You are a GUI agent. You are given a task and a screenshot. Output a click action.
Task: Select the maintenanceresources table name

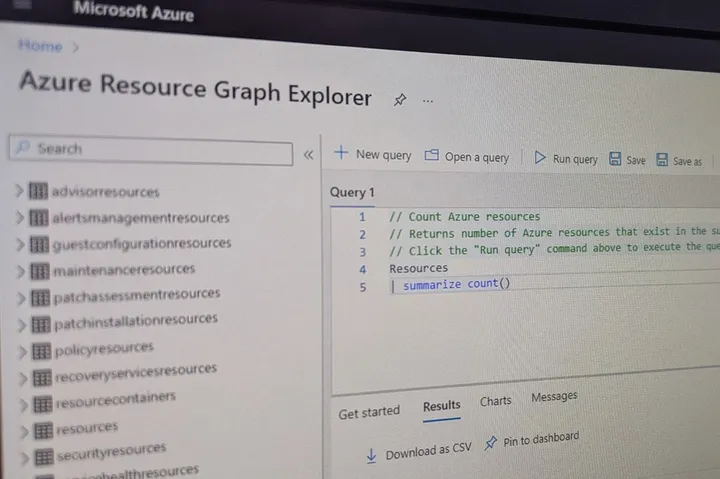pos(124,270)
